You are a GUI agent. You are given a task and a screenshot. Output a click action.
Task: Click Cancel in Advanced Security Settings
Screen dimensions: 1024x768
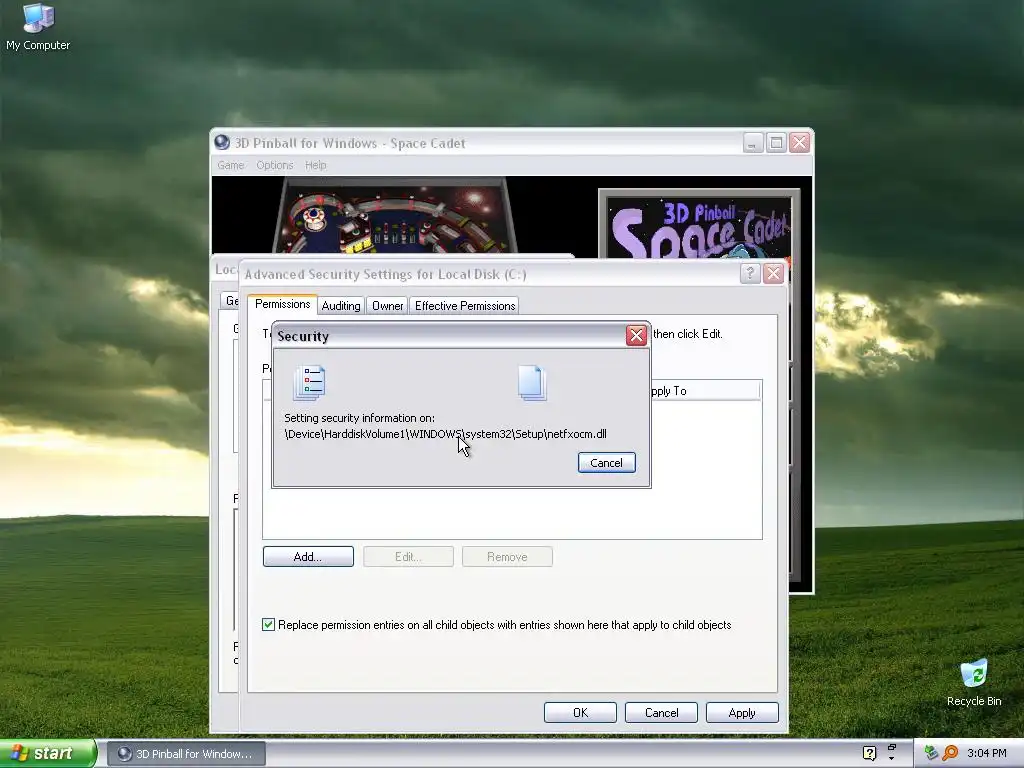pos(662,712)
